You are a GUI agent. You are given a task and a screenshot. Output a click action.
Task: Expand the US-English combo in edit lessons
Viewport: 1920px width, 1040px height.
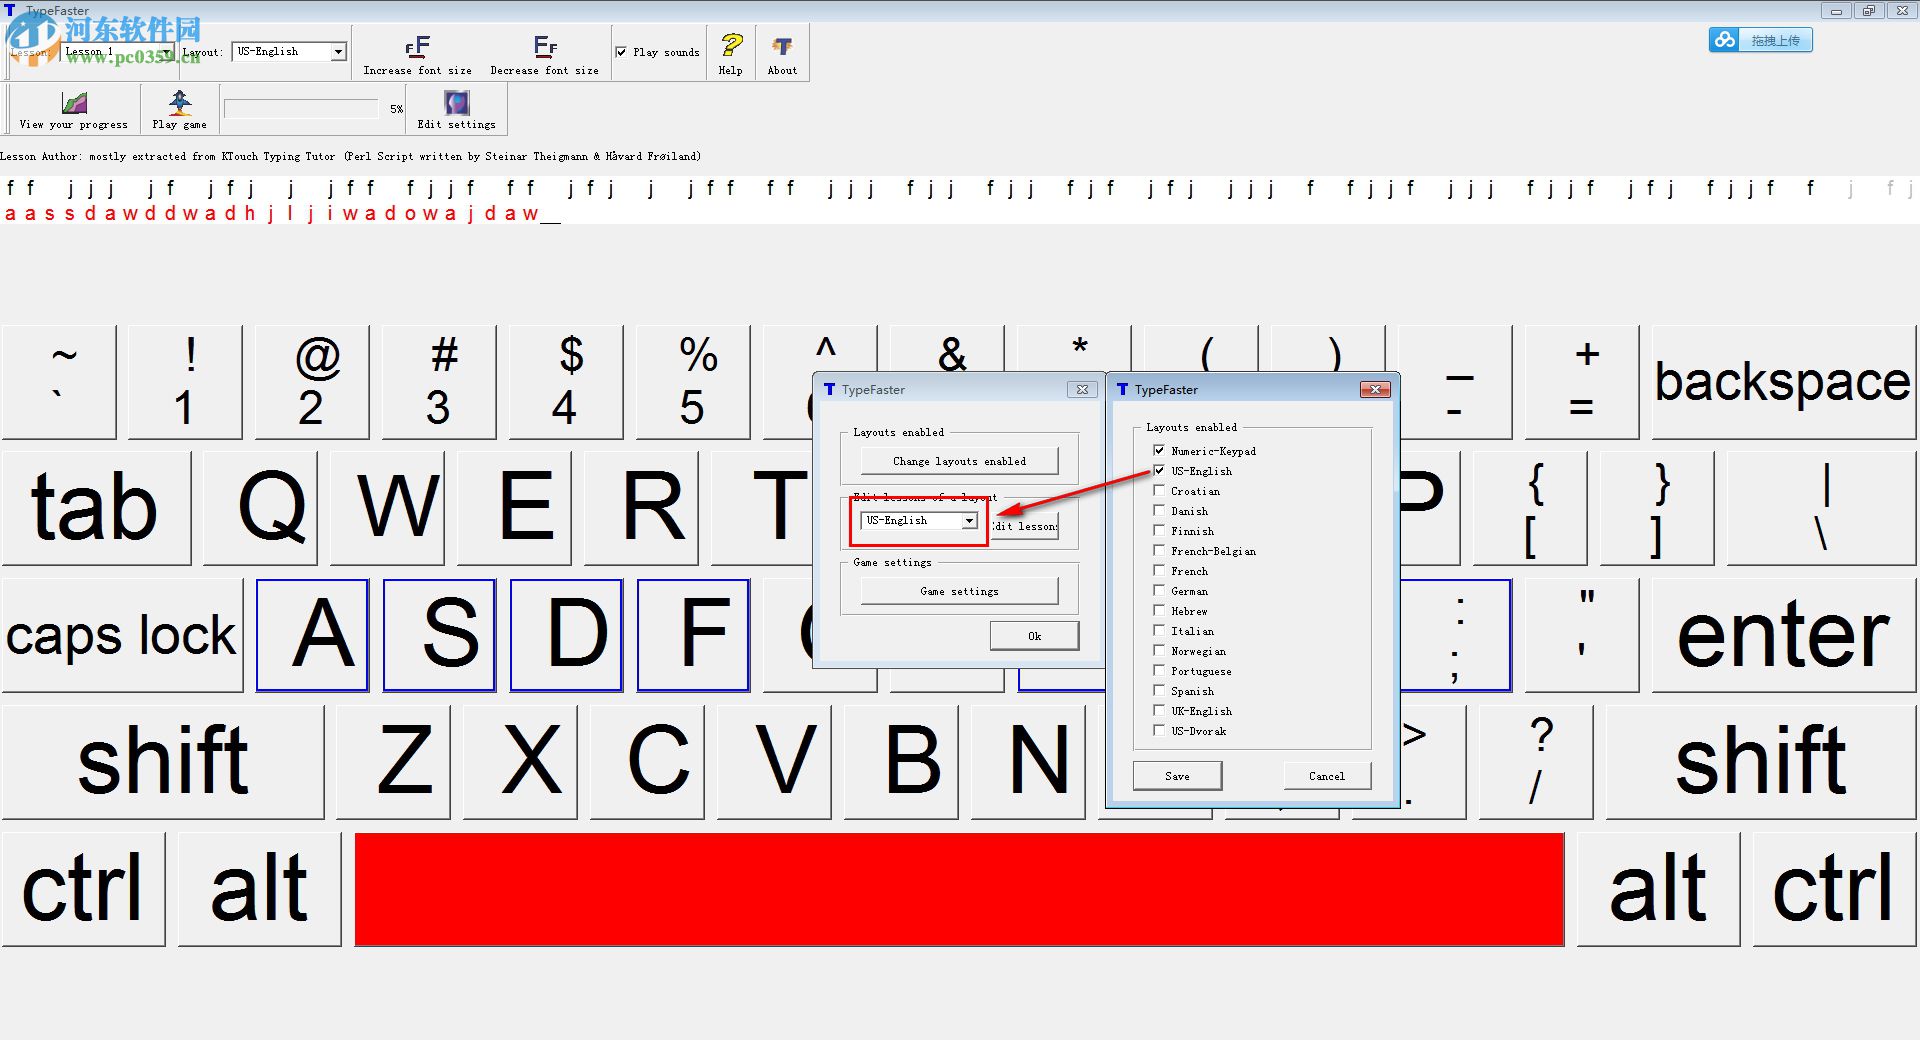pyautogui.click(x=967, y=520)
